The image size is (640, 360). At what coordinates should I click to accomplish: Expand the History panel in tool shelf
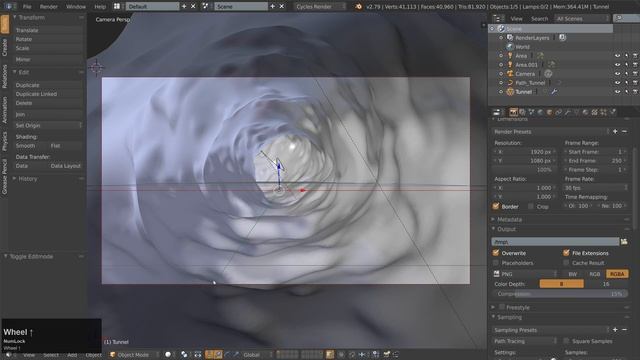(x=28, y=179)
